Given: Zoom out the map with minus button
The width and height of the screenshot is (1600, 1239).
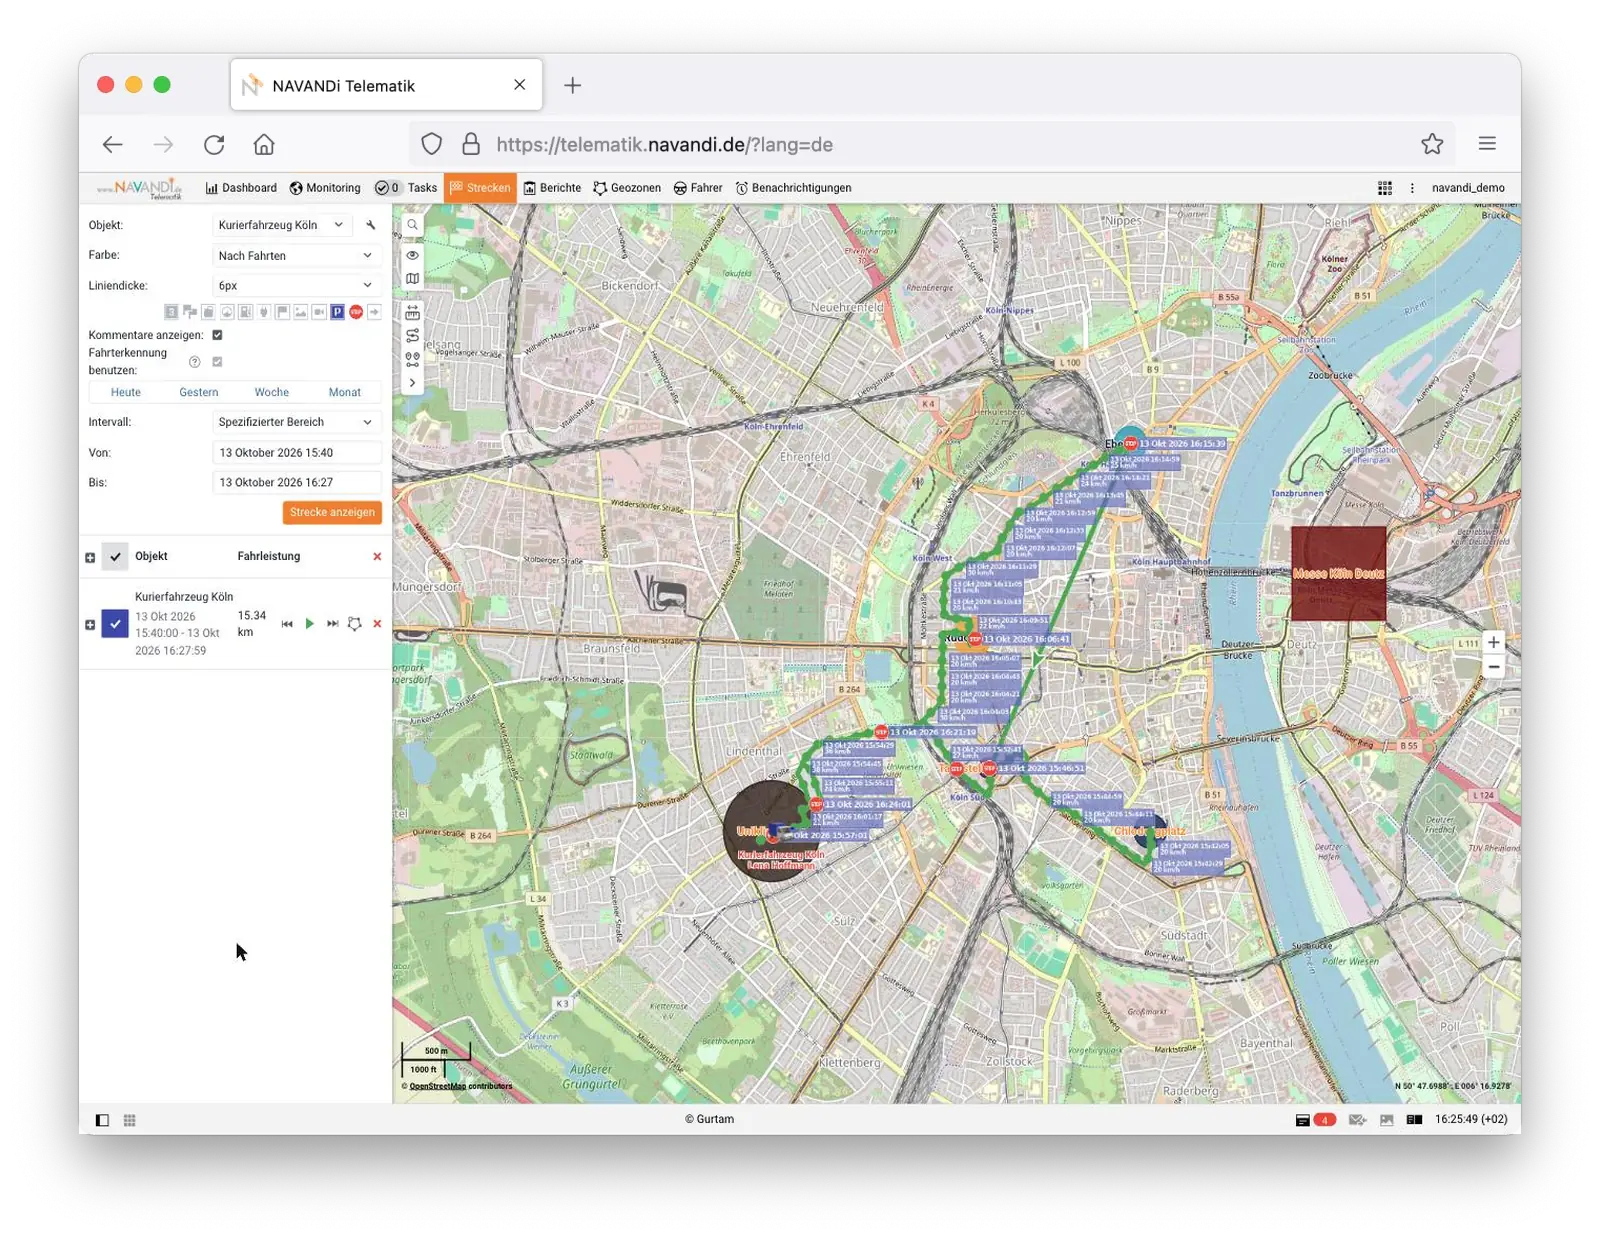Looking at the screenshot, I should click(1493, 667).
